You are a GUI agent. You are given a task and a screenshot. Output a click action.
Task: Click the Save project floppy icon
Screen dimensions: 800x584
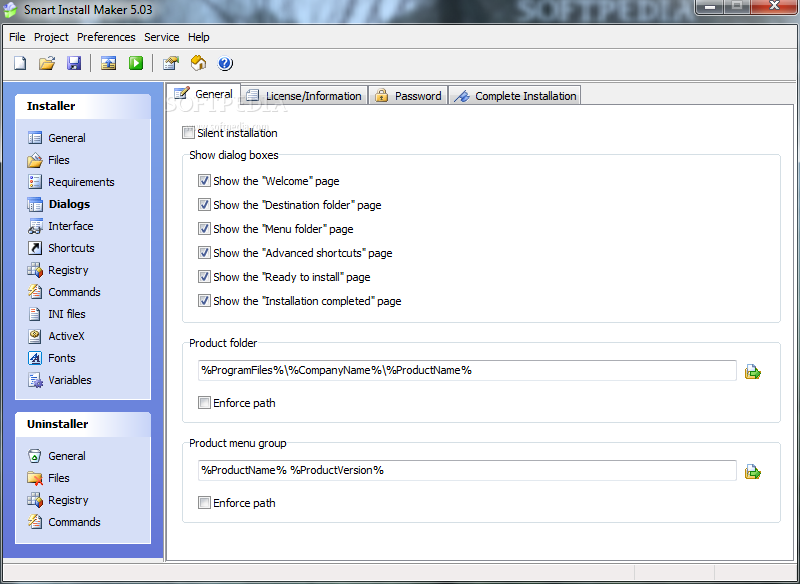point(74,63)
